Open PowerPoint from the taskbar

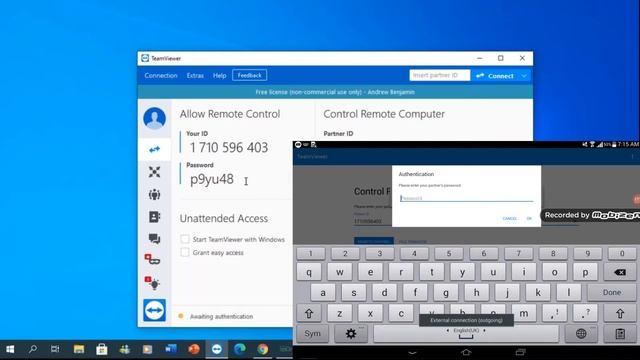click(194, 349)
